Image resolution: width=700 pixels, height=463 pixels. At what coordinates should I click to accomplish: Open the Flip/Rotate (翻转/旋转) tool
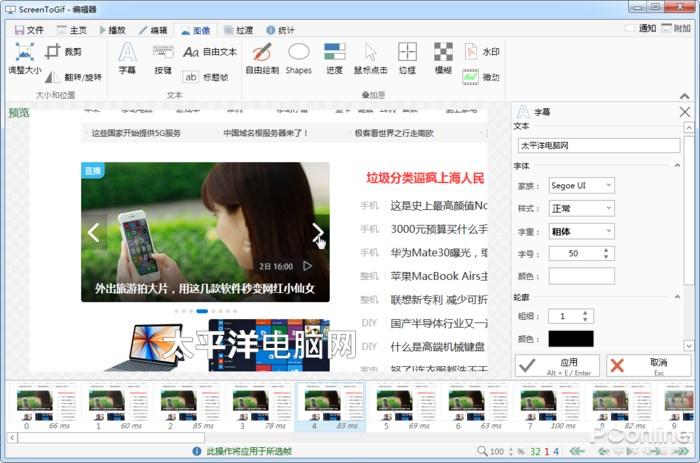coord(74,77)
